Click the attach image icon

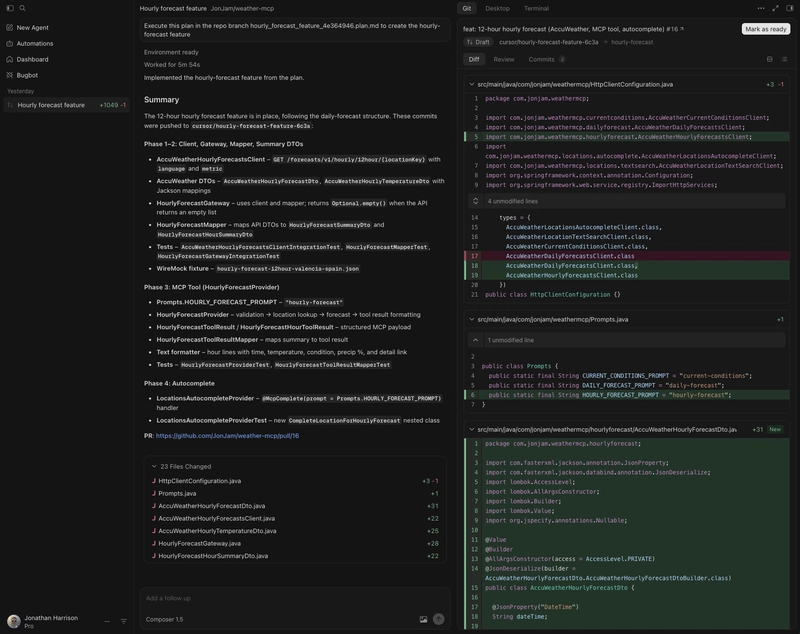click(x=423, y=619)
